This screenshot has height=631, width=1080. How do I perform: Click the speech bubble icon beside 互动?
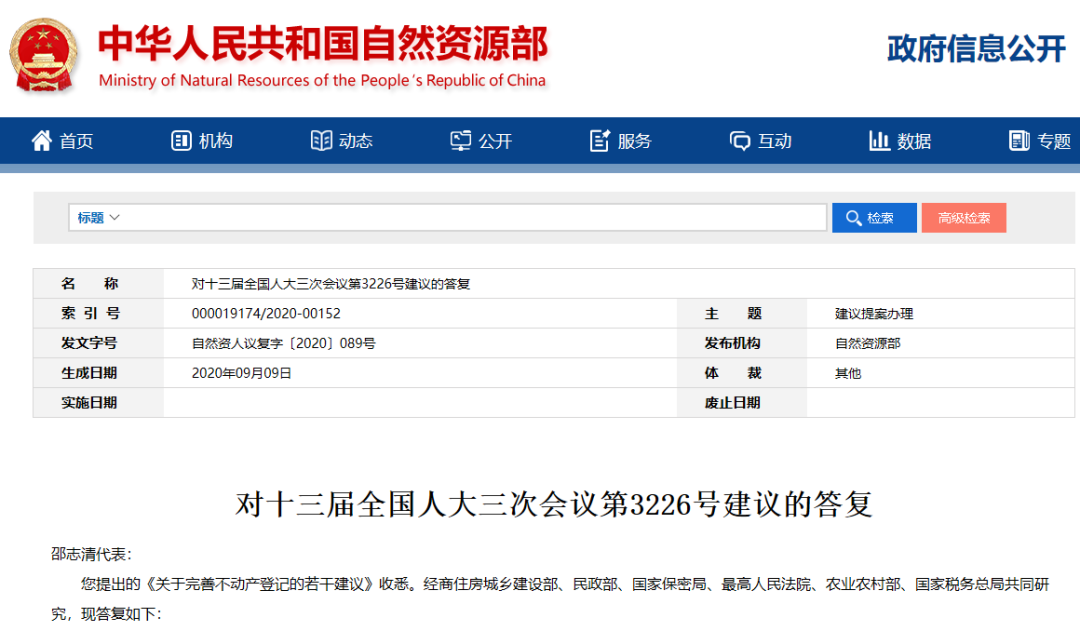coord(740,141)
